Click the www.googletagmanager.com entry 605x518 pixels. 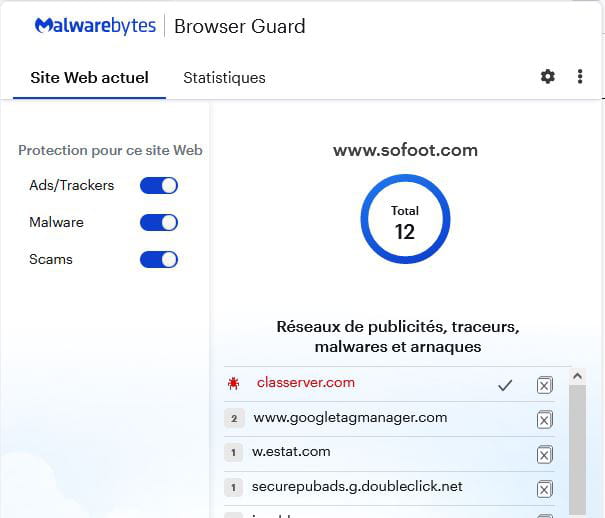350,418
